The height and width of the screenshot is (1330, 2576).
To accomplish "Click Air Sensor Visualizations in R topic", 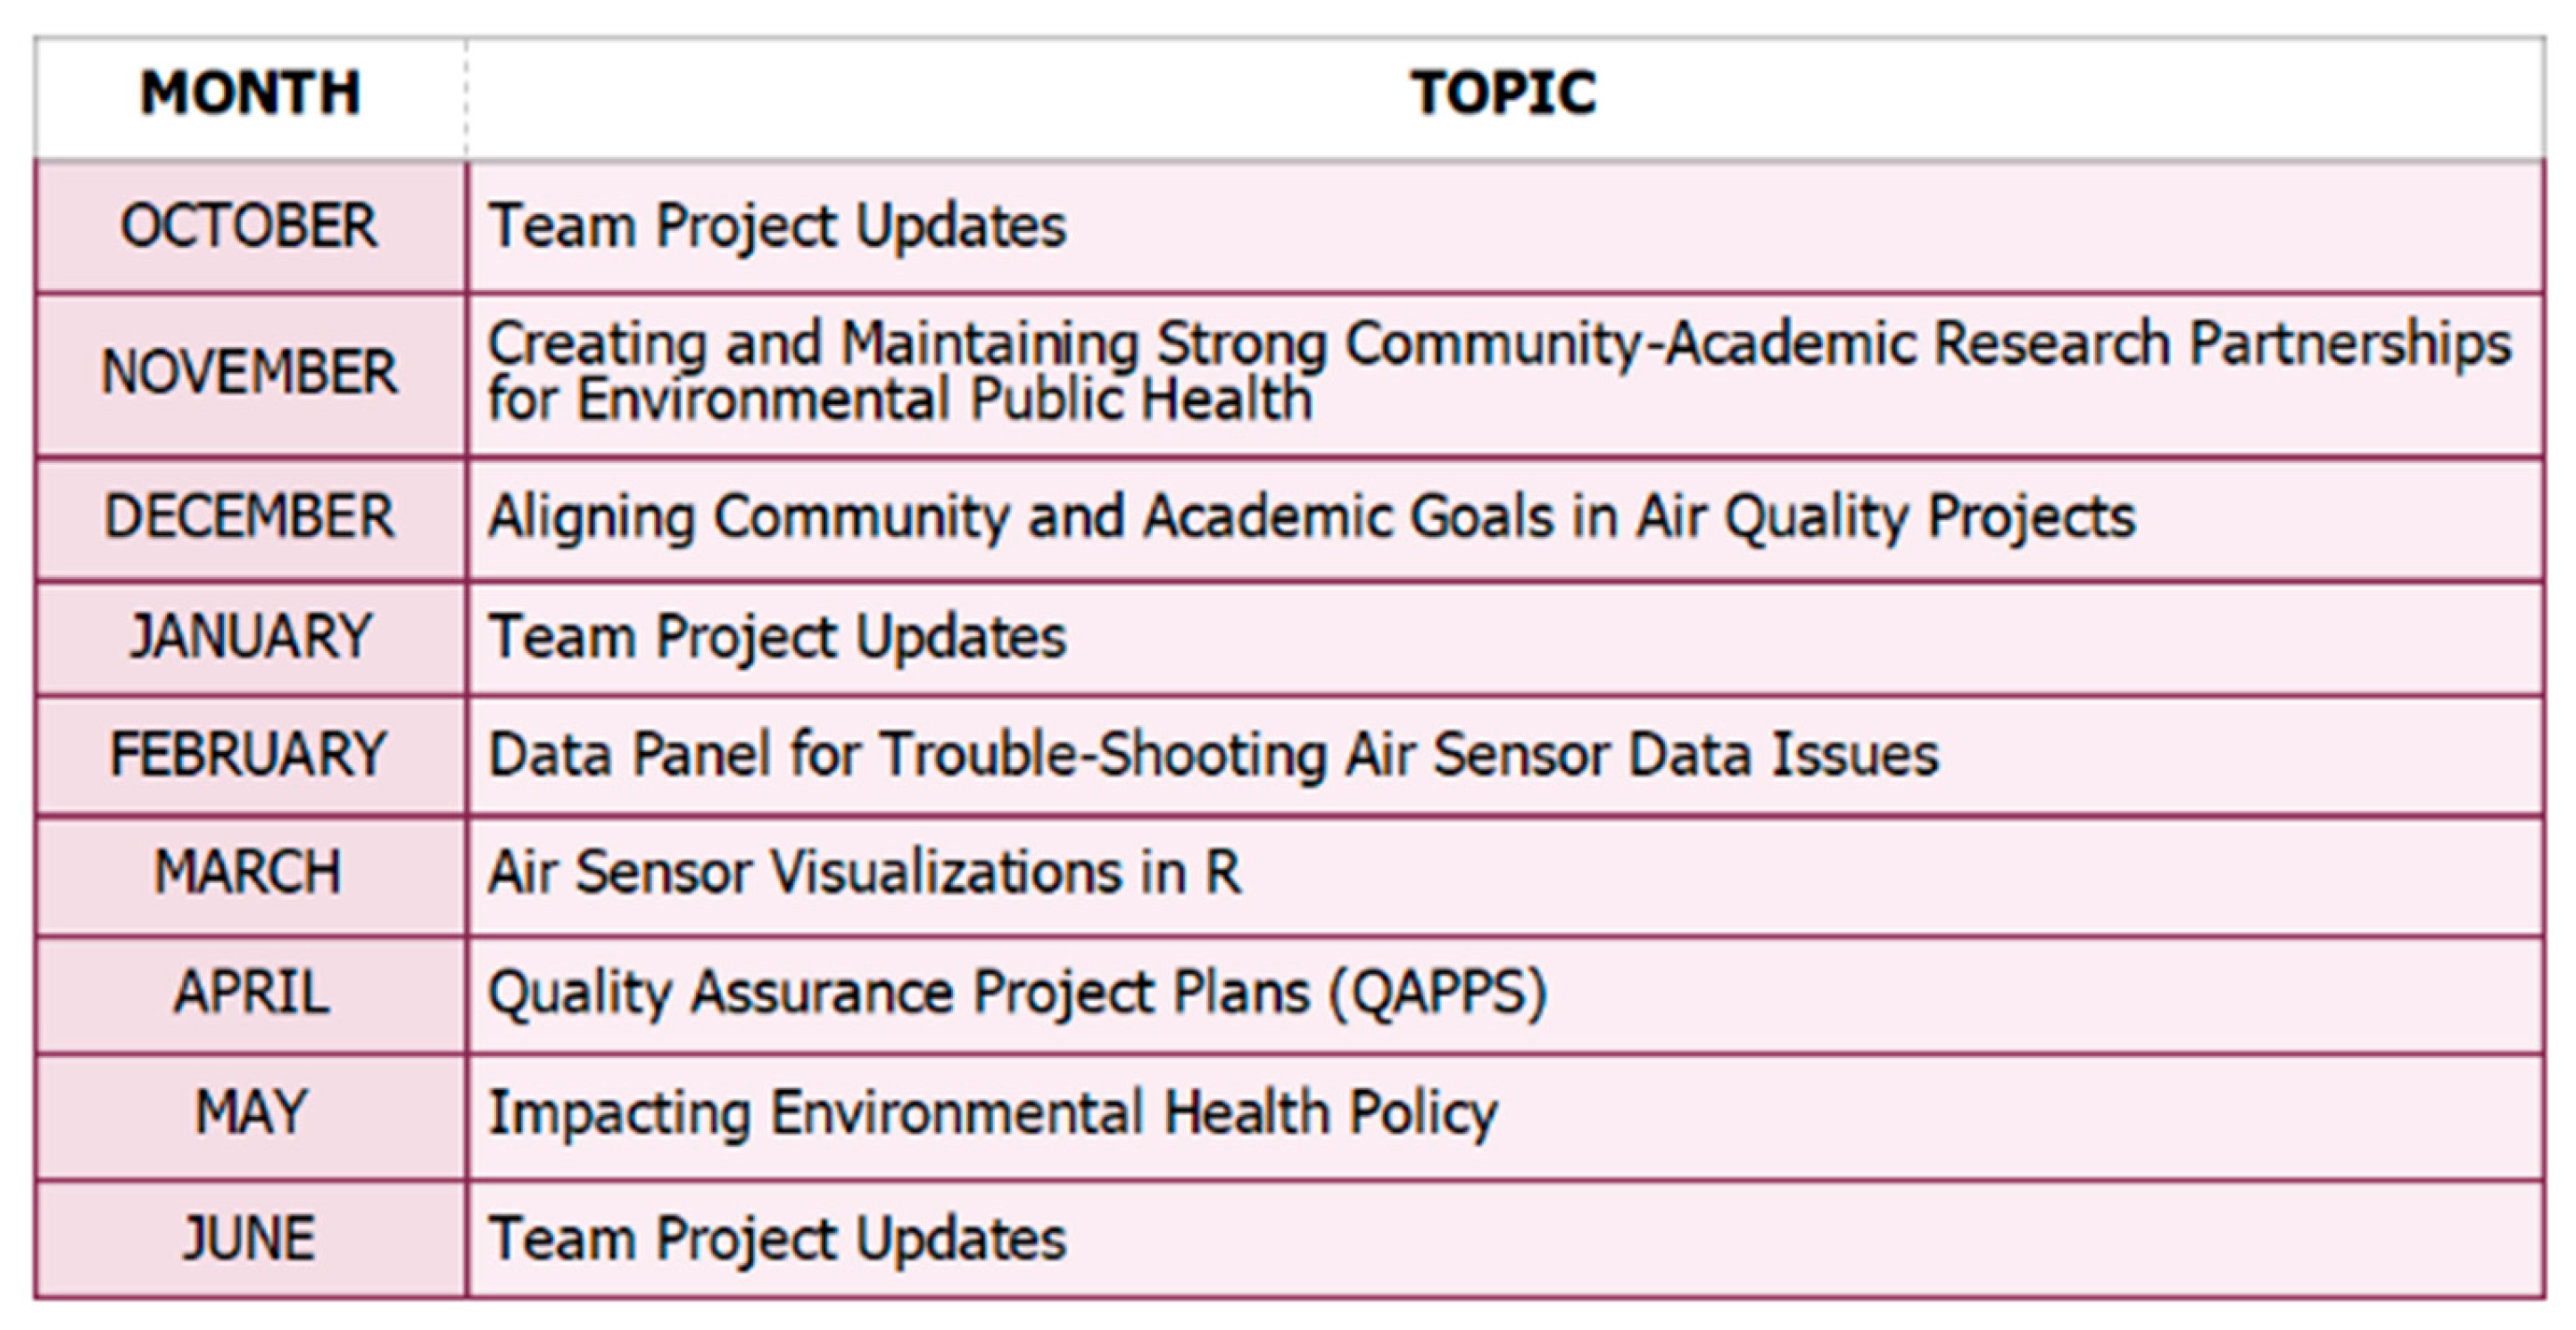I will pyautogui.click(x=865, y=873).
